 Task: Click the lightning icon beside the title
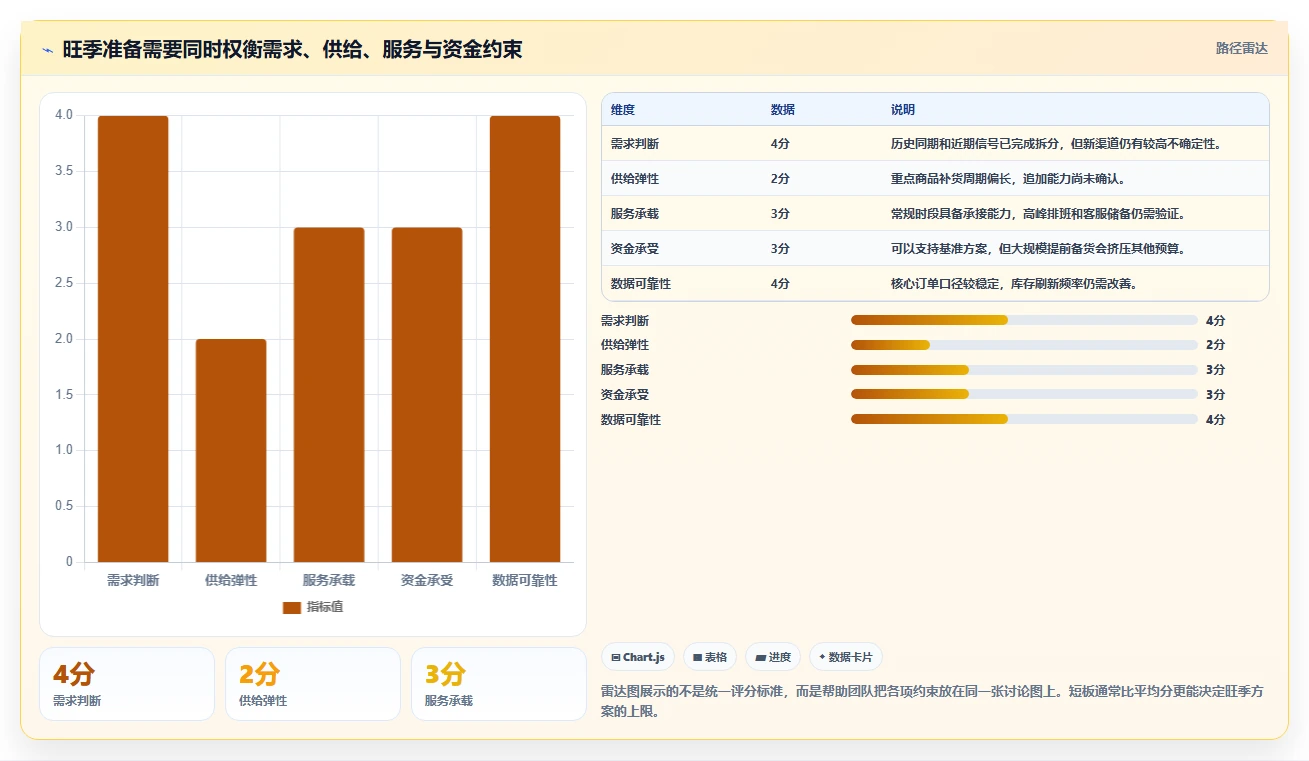(47, 50)
